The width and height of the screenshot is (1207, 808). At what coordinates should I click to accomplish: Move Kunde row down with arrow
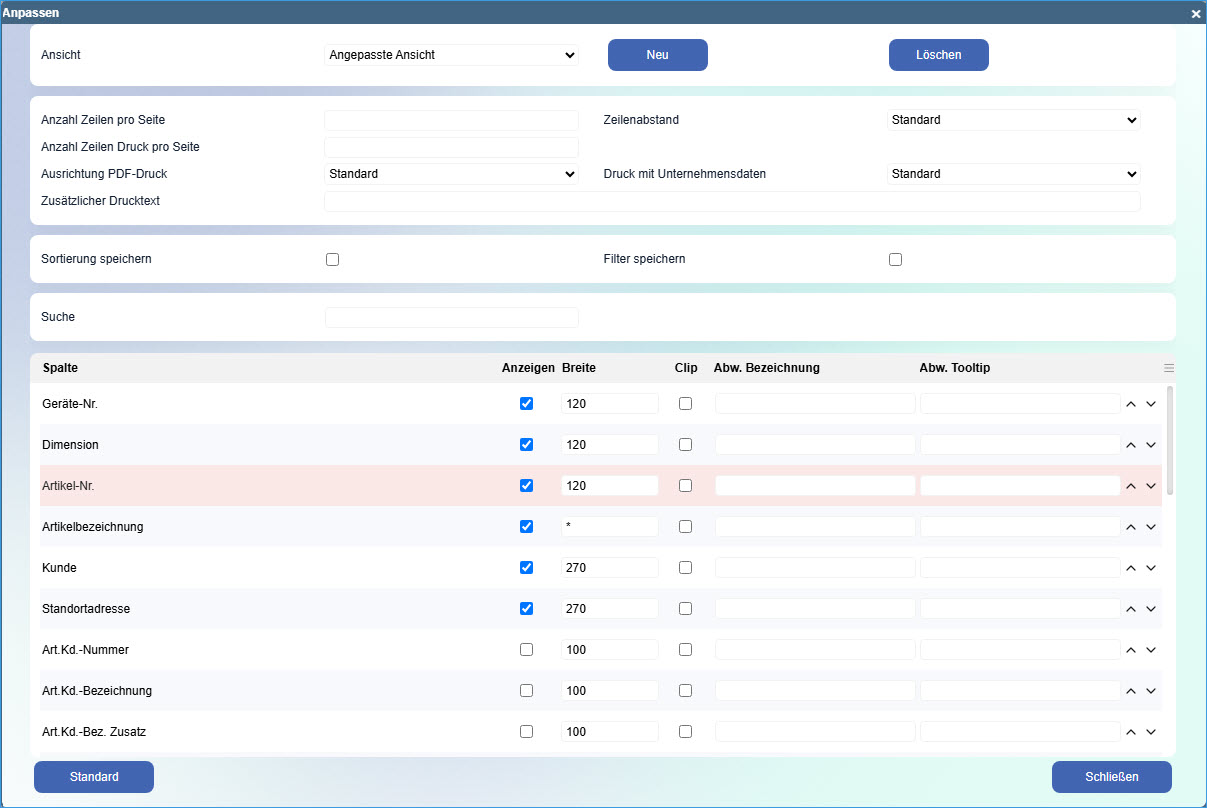pyautogui.click(x=1151, y=568)
